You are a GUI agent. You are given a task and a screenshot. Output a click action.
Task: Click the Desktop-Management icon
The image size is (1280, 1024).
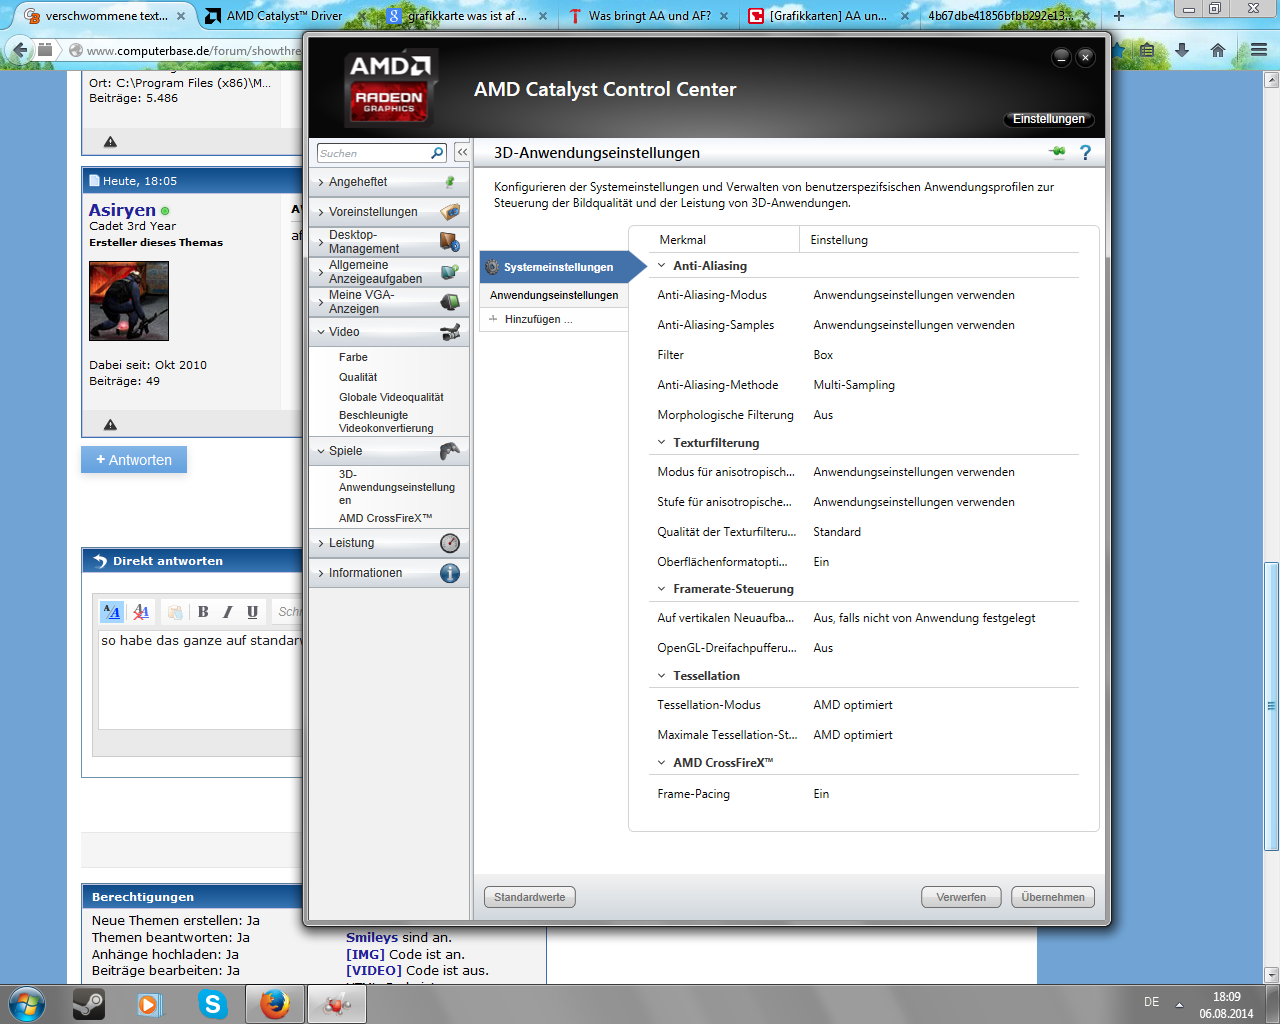point(450,241)
